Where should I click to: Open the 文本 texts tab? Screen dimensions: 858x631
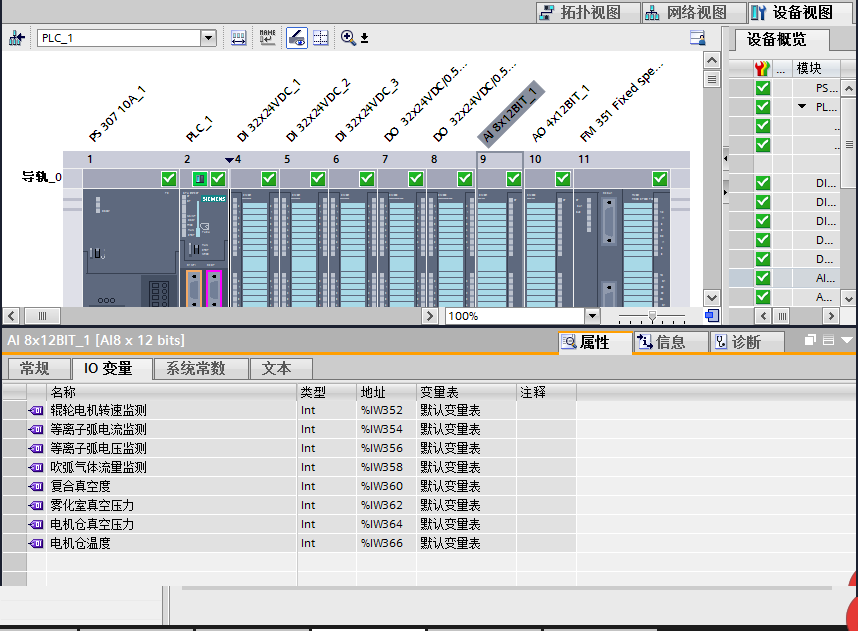[x=281, y=368]
